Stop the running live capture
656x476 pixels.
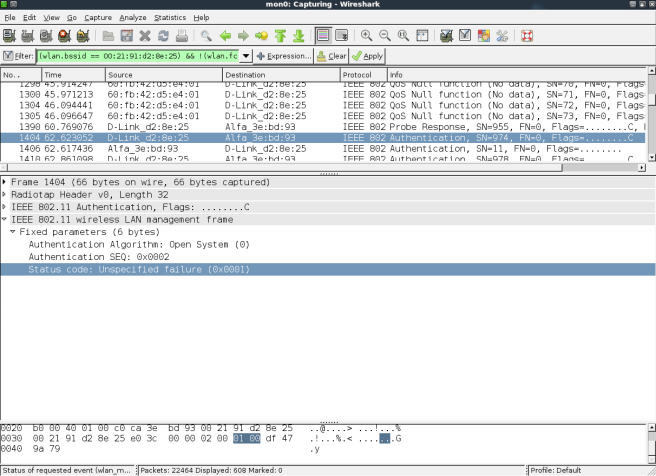(63, 36)
